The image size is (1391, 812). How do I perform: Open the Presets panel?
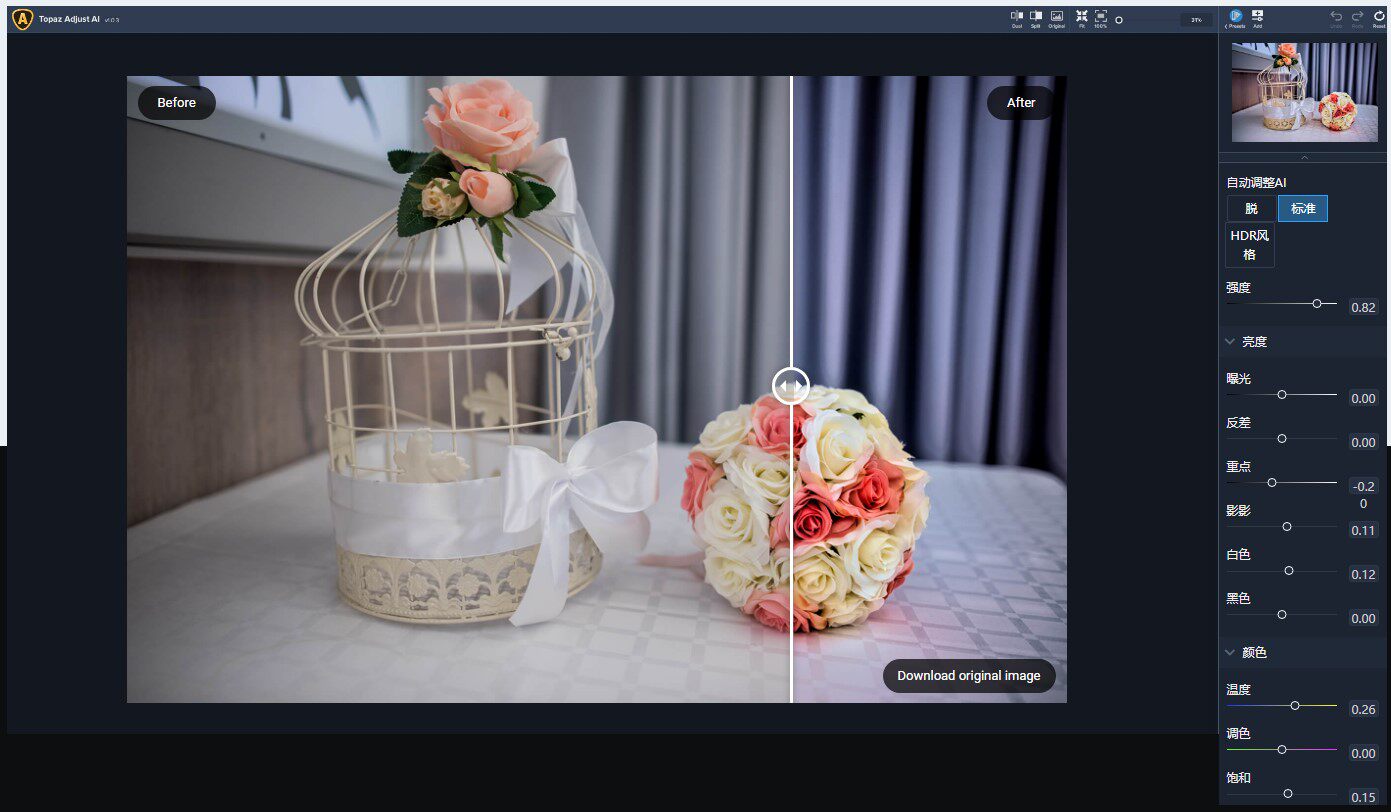[1236, 18]
